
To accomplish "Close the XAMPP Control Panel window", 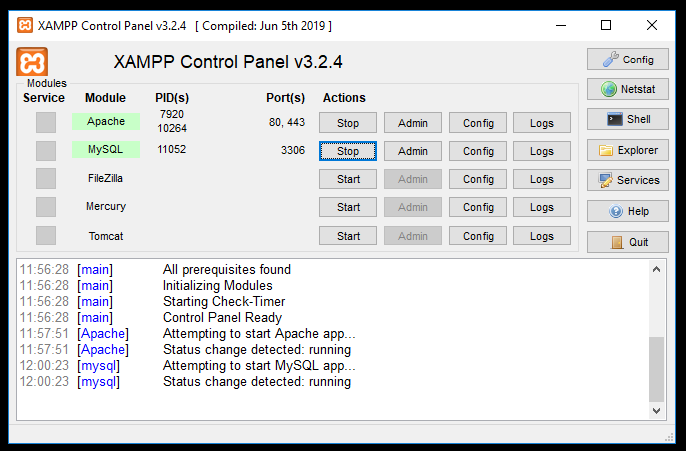I will (652, 25).
